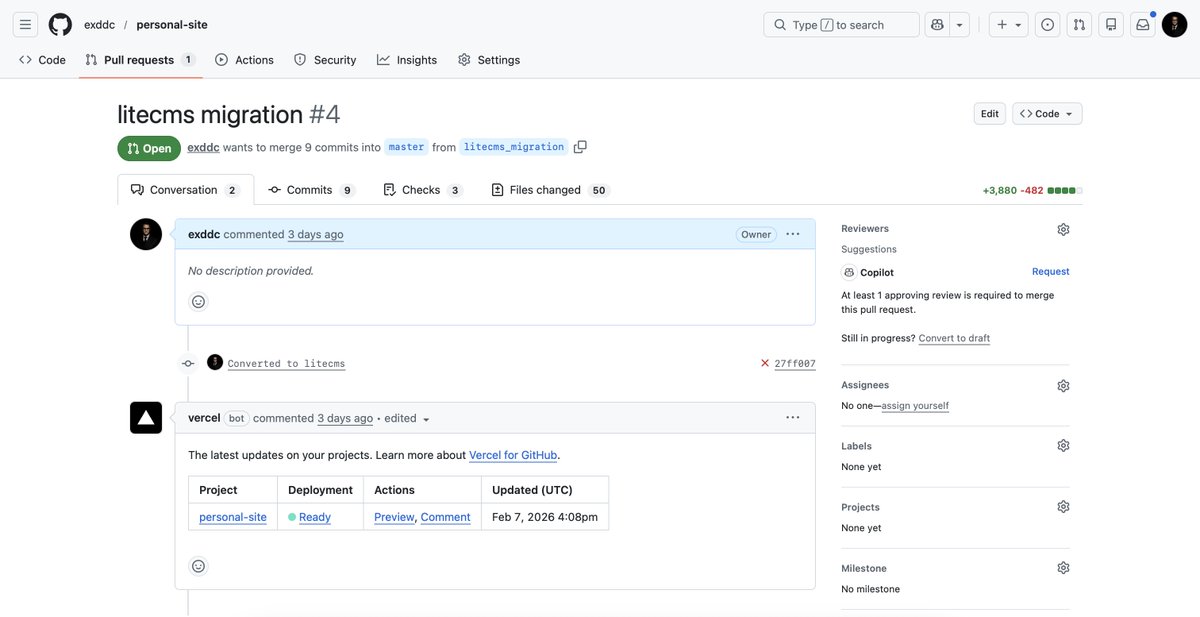Go to exddc owner link in breadcrumb
This screenshot has width=1200, height=617.
click(99, 25)
